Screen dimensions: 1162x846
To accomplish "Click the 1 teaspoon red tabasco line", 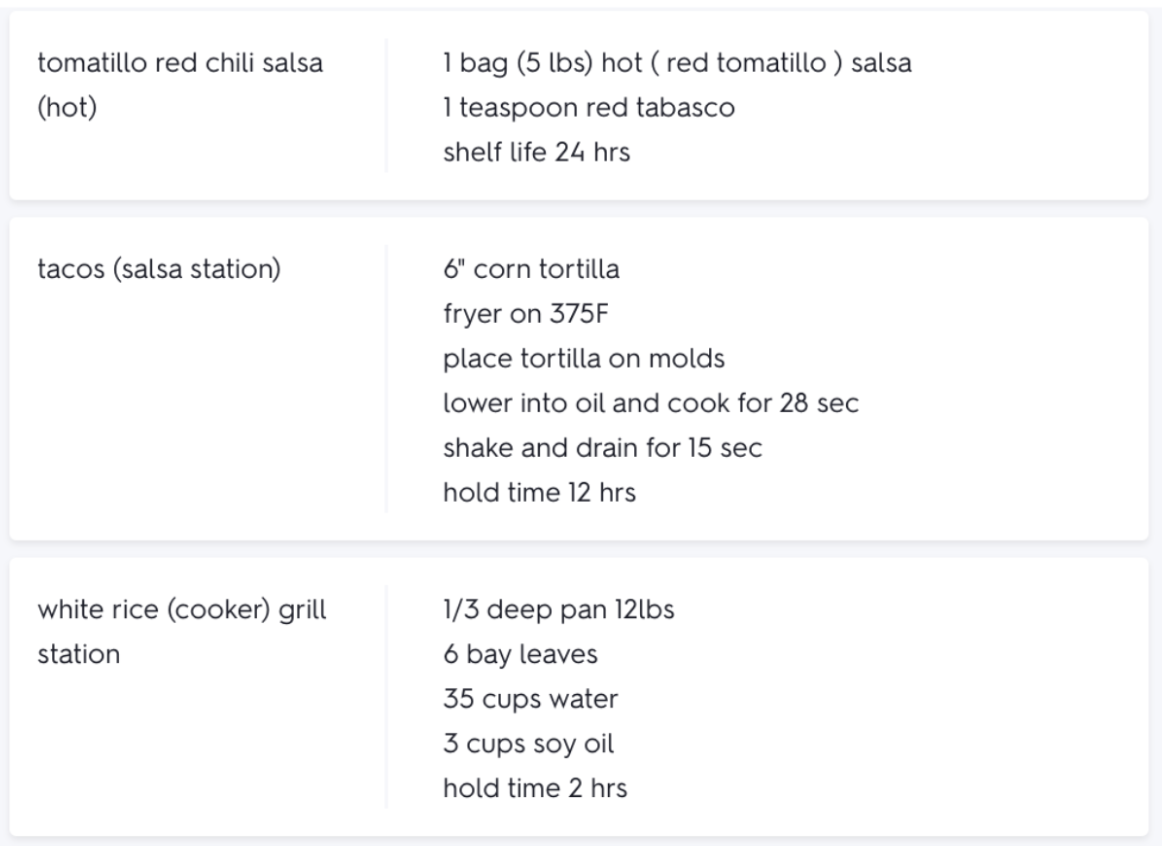I will pos(589,109).
